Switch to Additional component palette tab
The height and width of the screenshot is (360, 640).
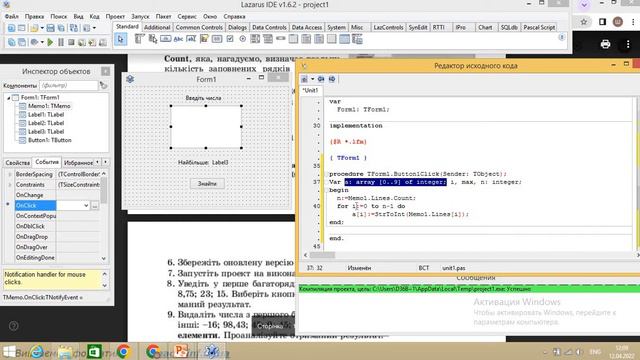click(x=157, y=27)
